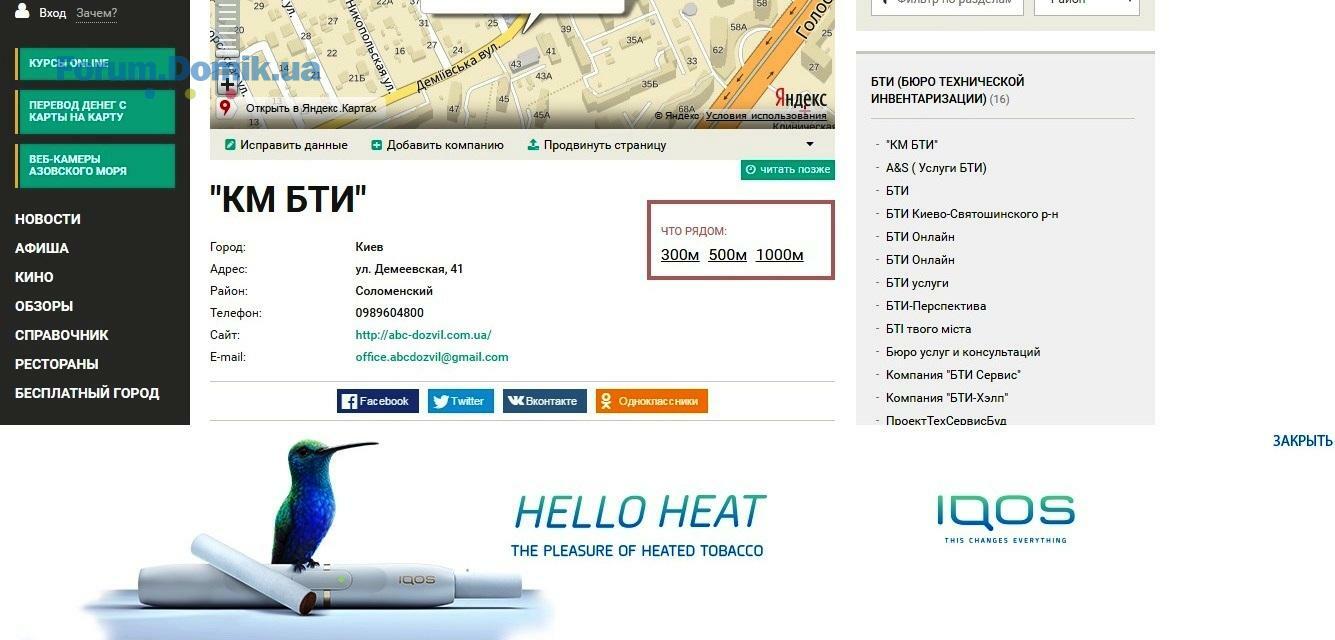Open the Фильтр по разделам dropdown

click(x=947, y=5)
